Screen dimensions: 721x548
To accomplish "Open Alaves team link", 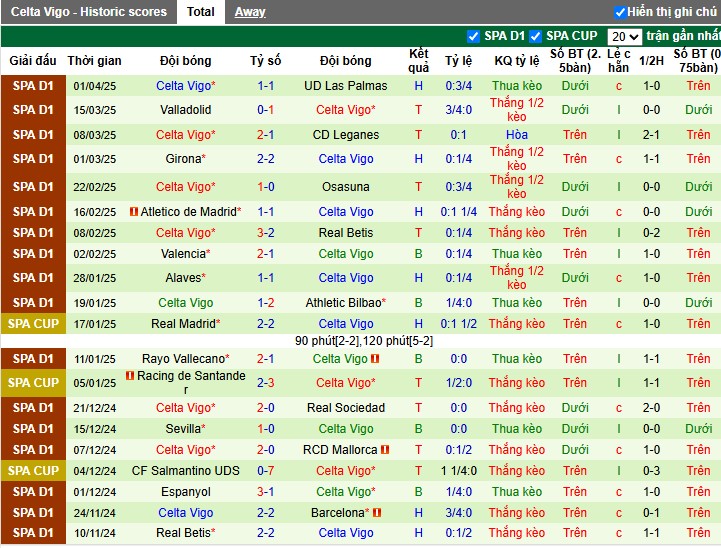I will [183, 278].
